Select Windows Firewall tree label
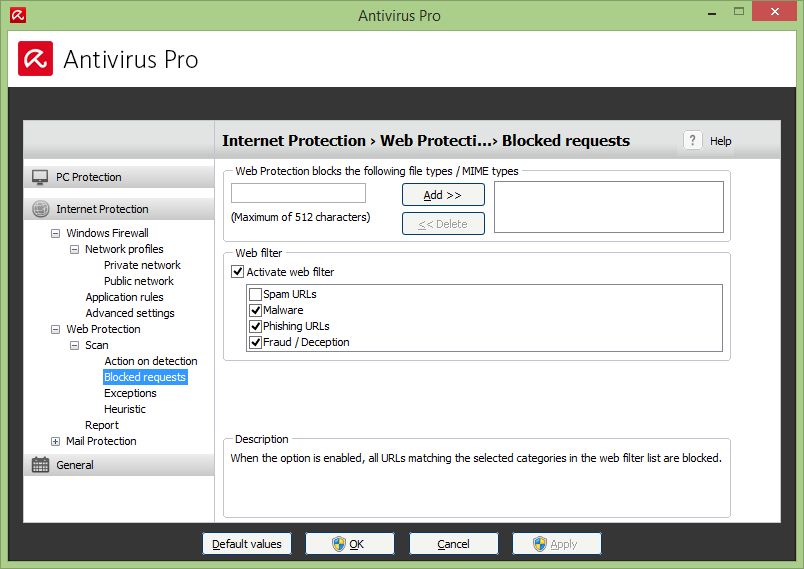The image size is (804, 569). (x=107, y=233)
